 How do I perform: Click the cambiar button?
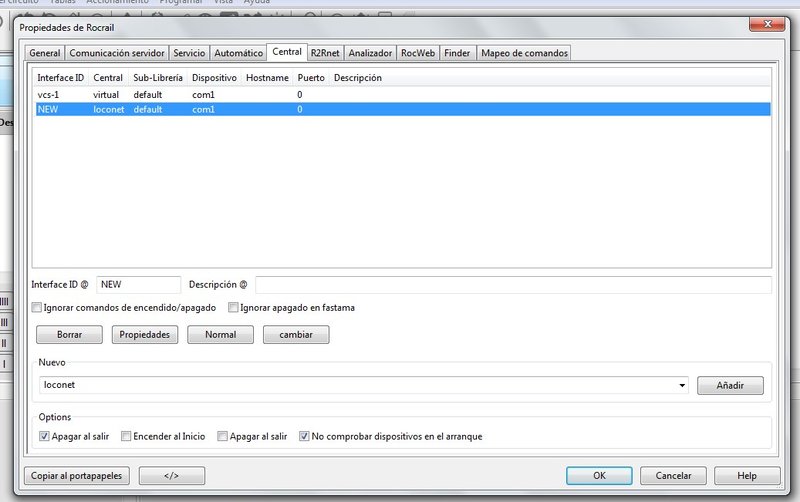[296, 335]
